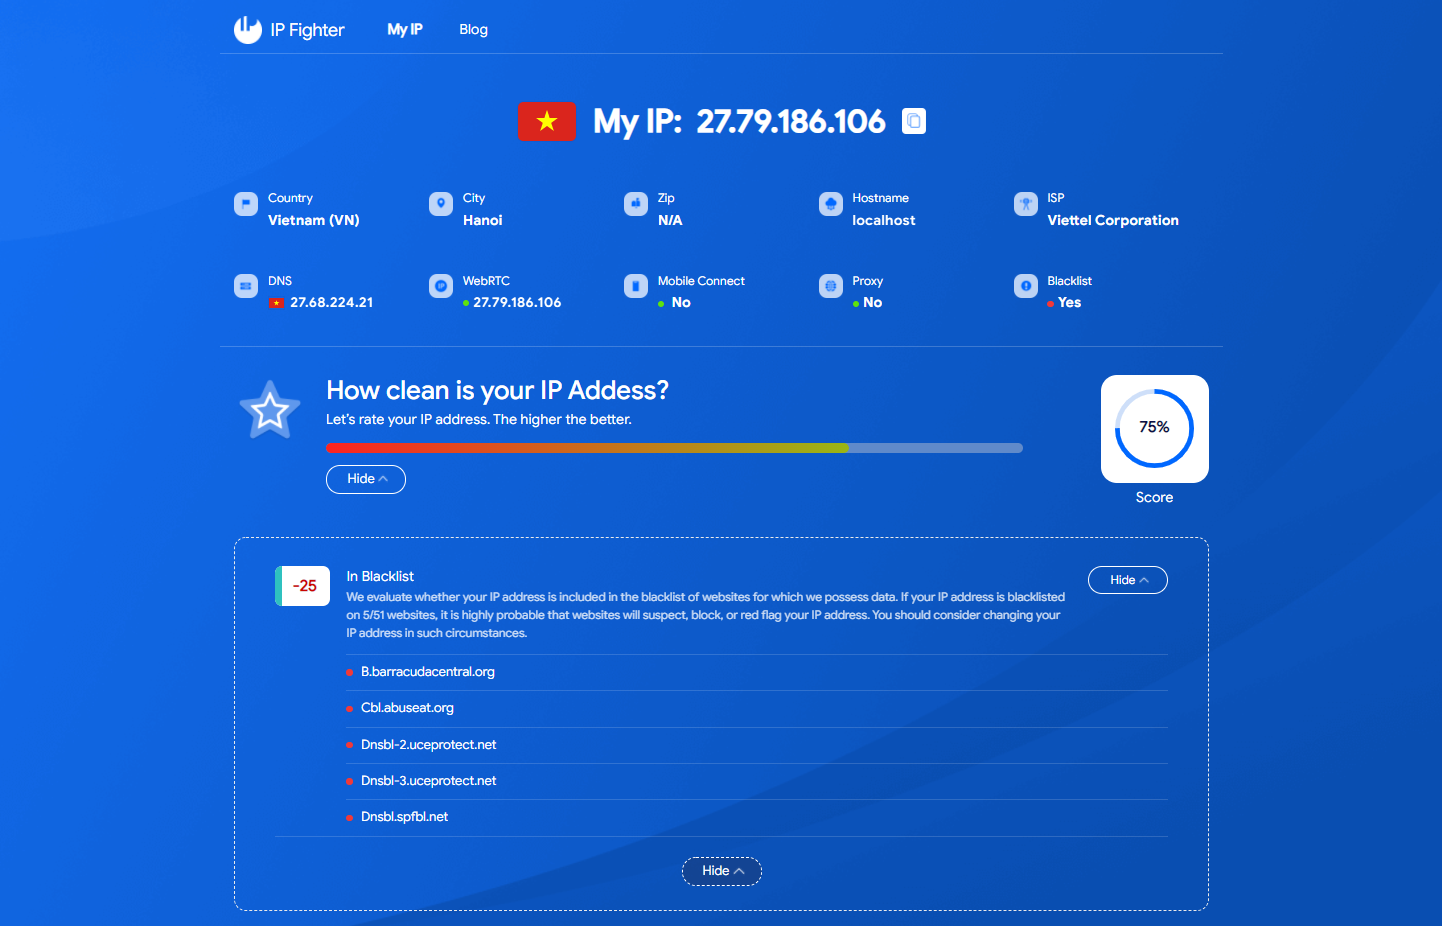The width and height of the screenshot is (1442, 926).
Task: Click the IP Fighter logo icon
Action: (247, 30)
